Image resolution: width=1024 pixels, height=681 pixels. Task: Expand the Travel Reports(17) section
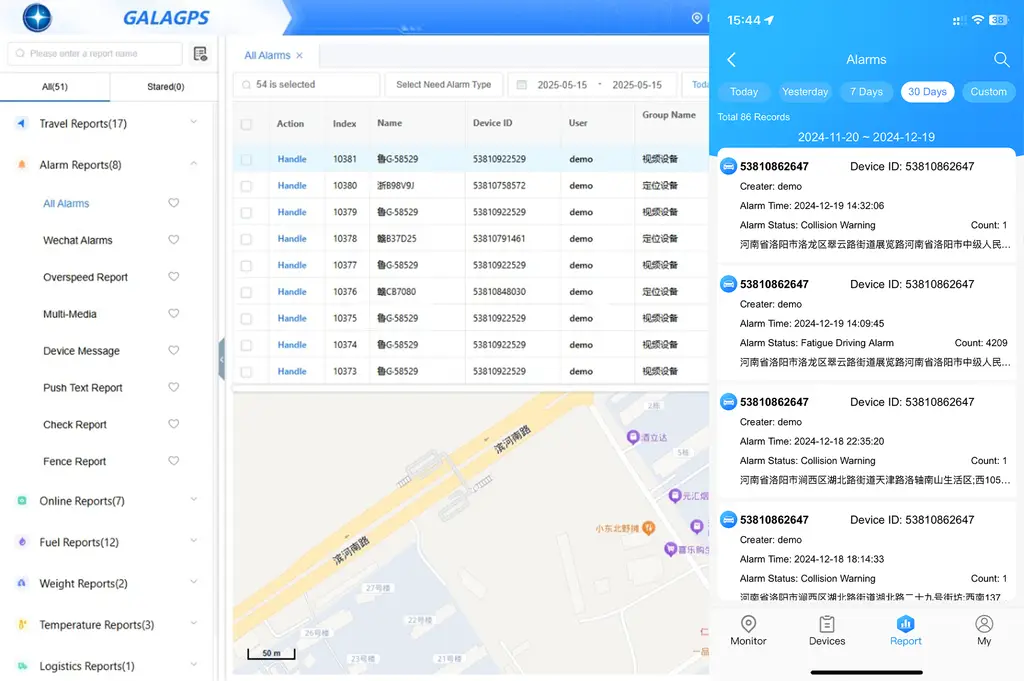193,122
